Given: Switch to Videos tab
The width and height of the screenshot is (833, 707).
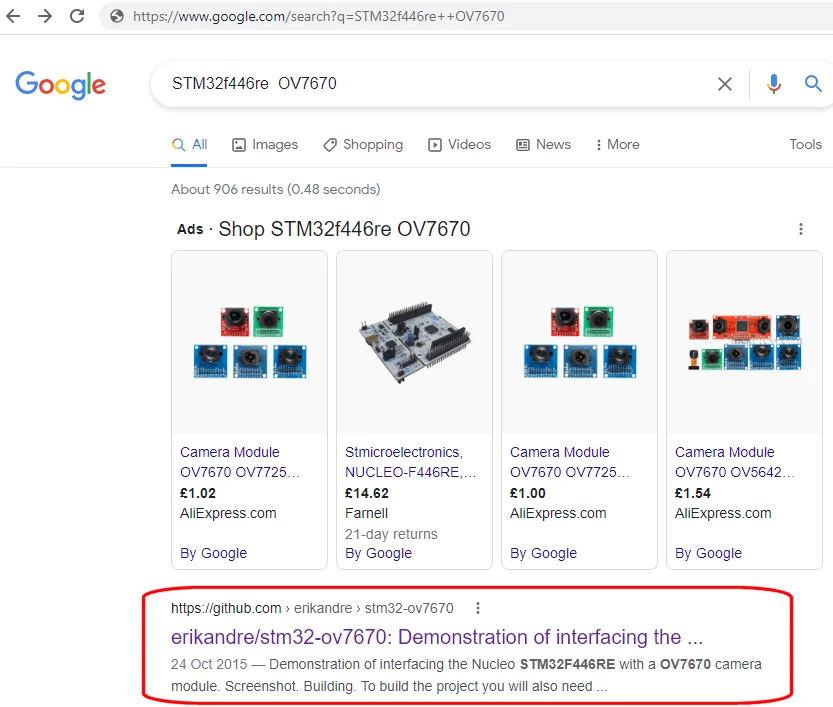Looking at the screenshot, I should click(460, 144).
